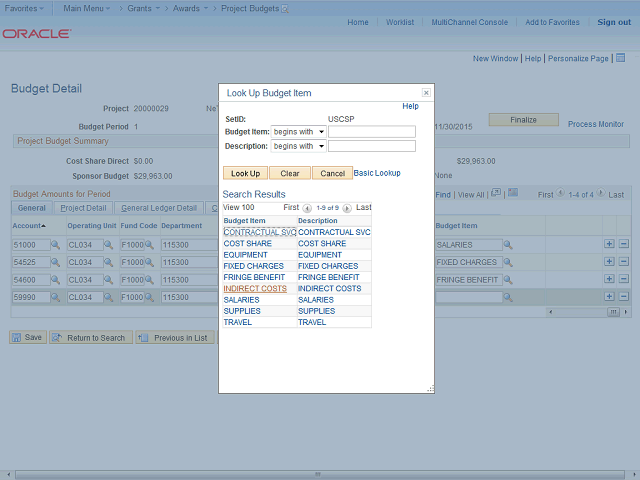Switch to the Project Detail tab
Image resolution: width=640 pixels, height=480 pixels.
click(83, 208)
